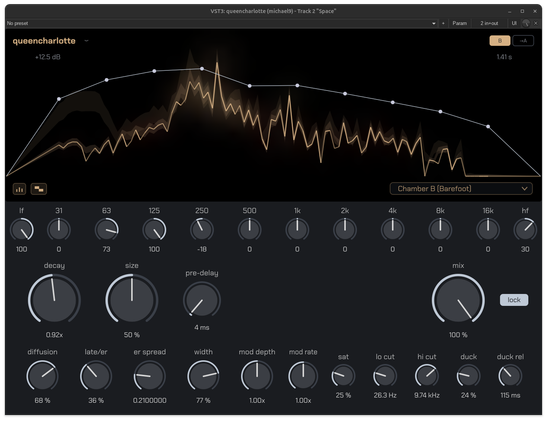Viewport: 547px width, 421px height.
Task: Click the duck knob
Action: (x=469, y=376)
